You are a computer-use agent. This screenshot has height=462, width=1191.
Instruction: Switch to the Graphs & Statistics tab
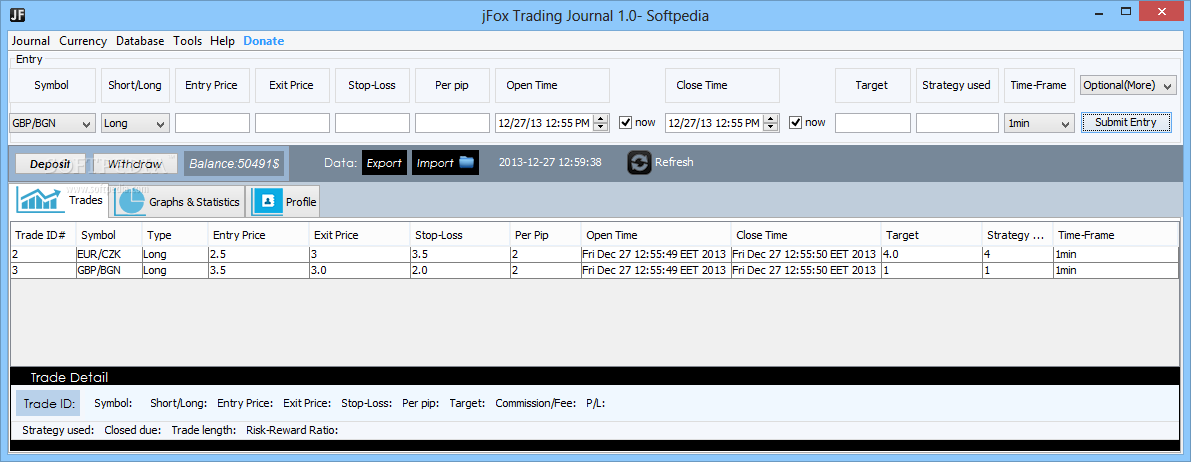(179, 201)
